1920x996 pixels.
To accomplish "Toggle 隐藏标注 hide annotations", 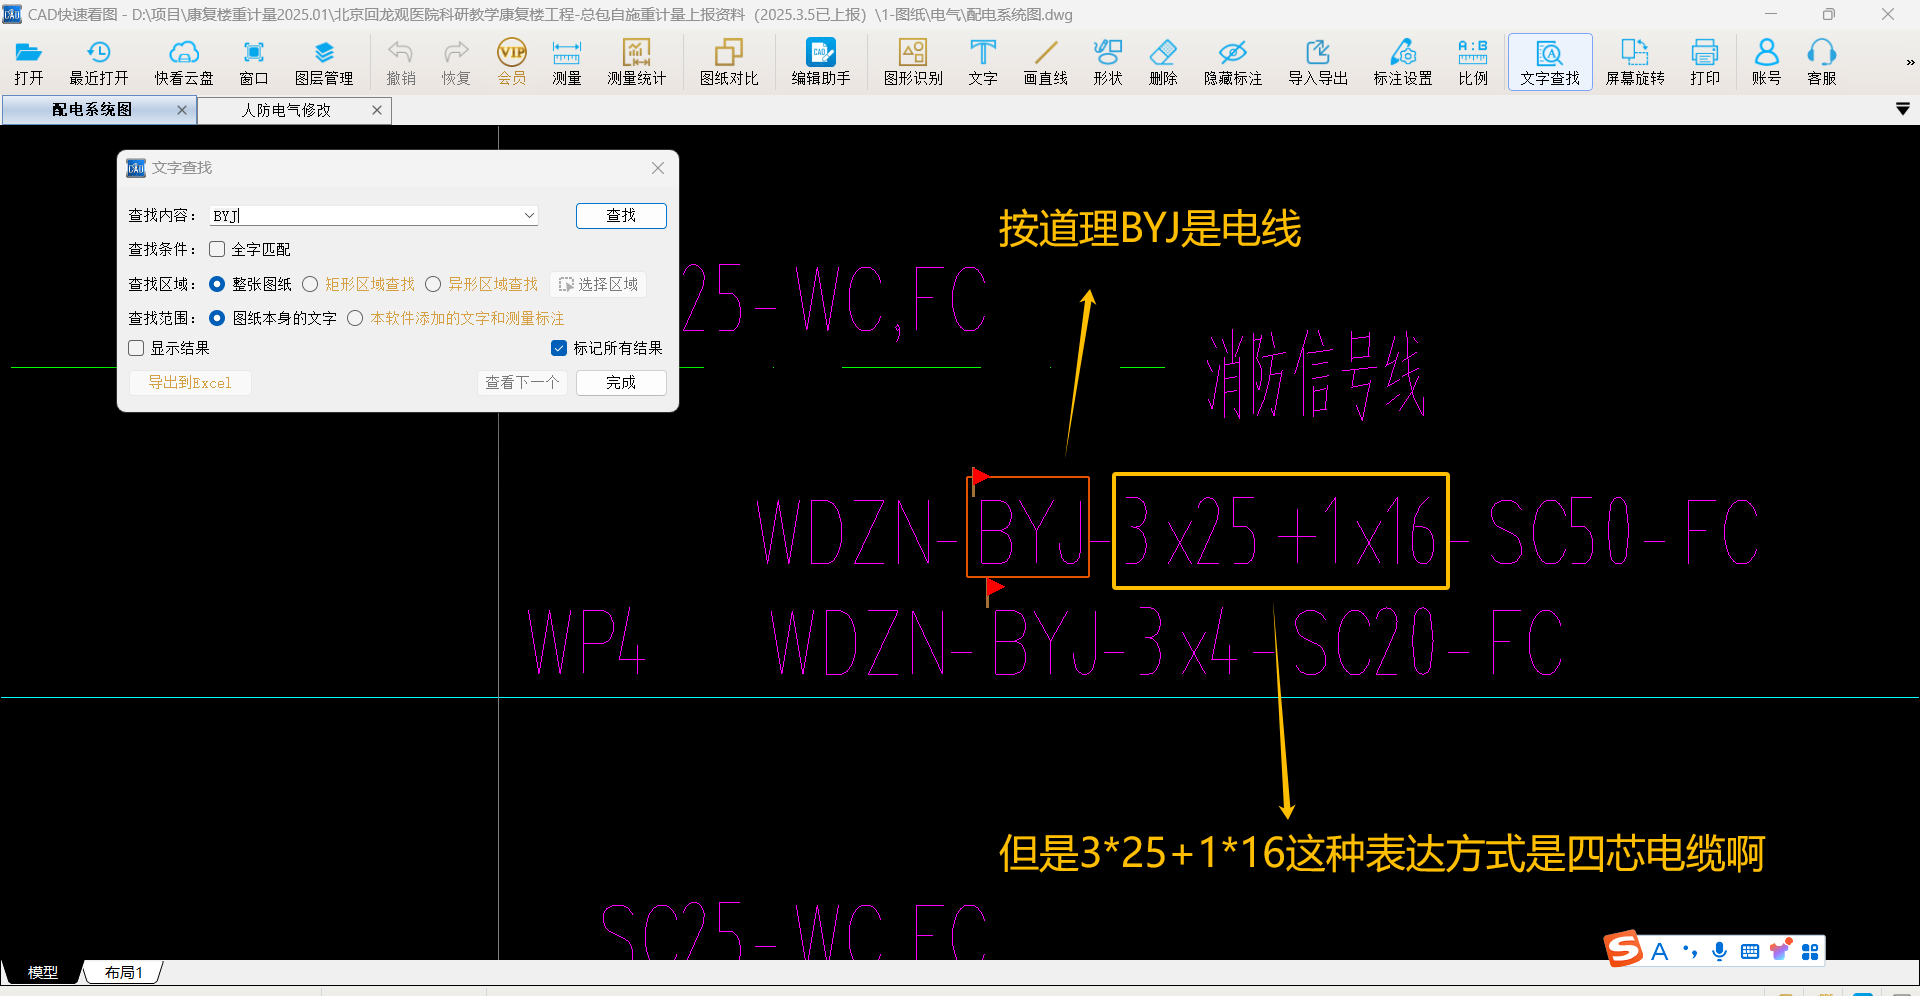I will pos(1233,62).
